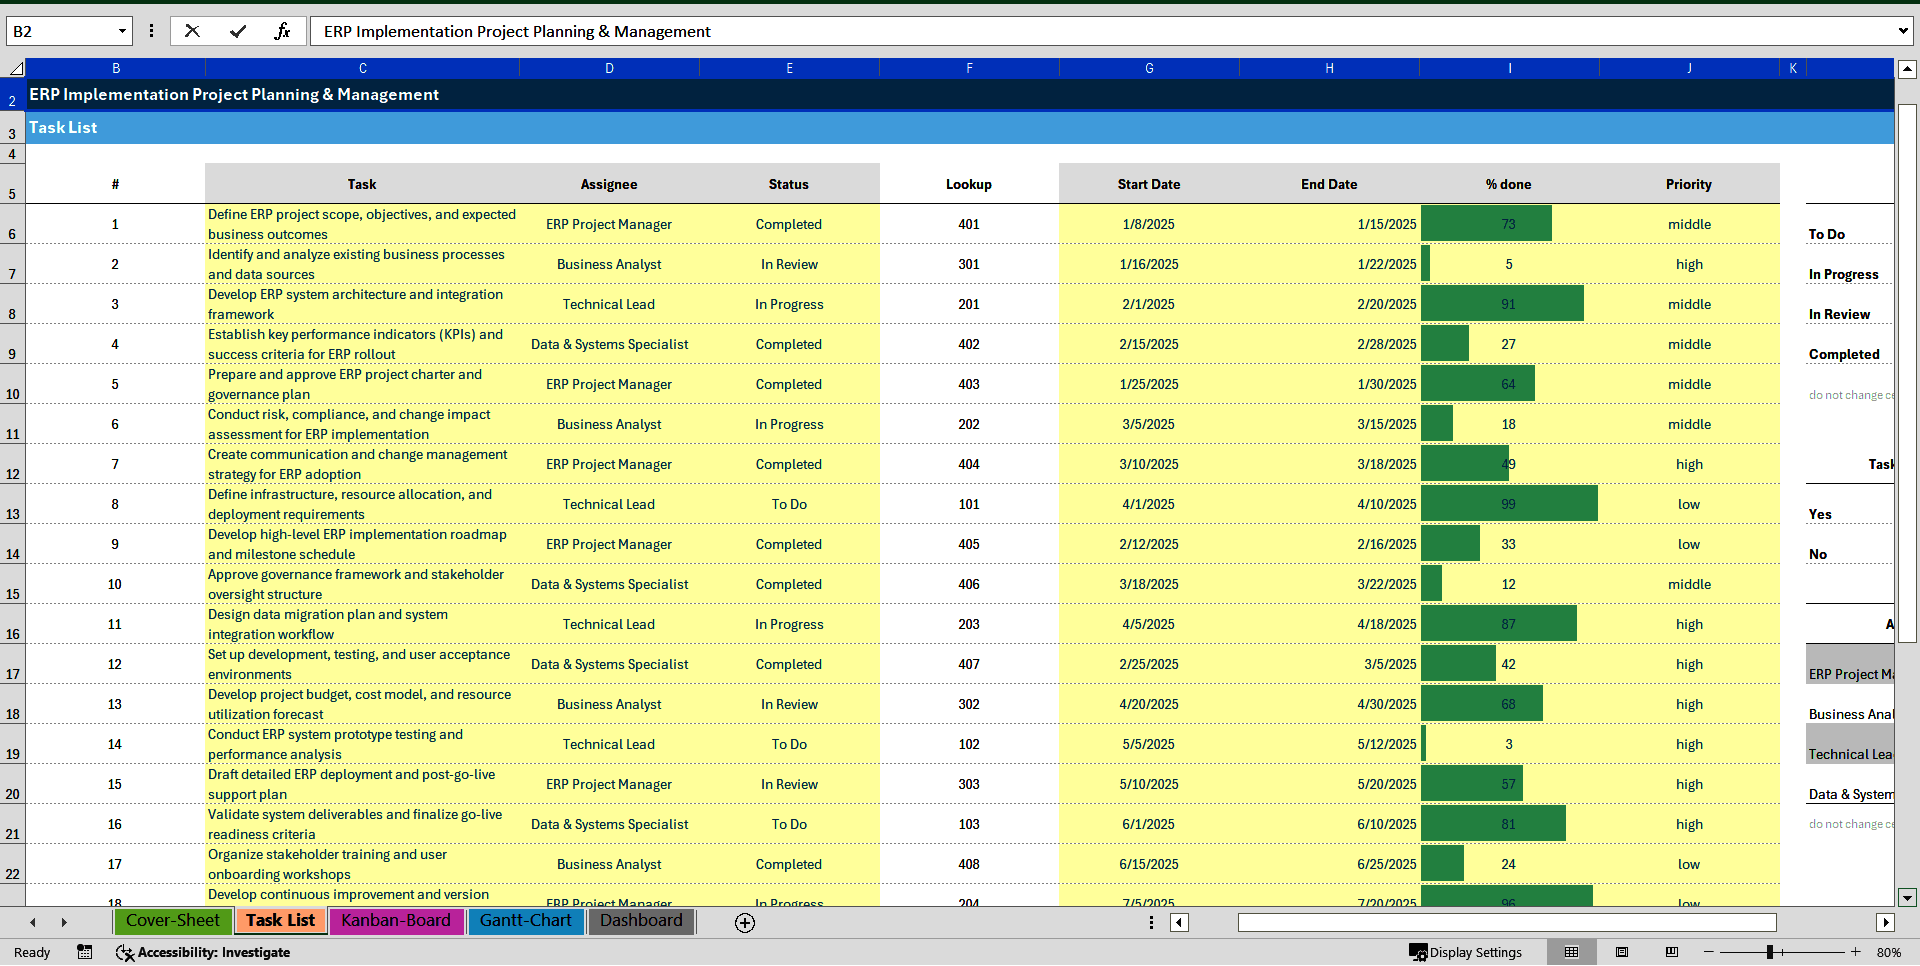The image size is (1920, 966).
Task: Open the Kanban-Board sheet tab
Action: click(396, 921)
